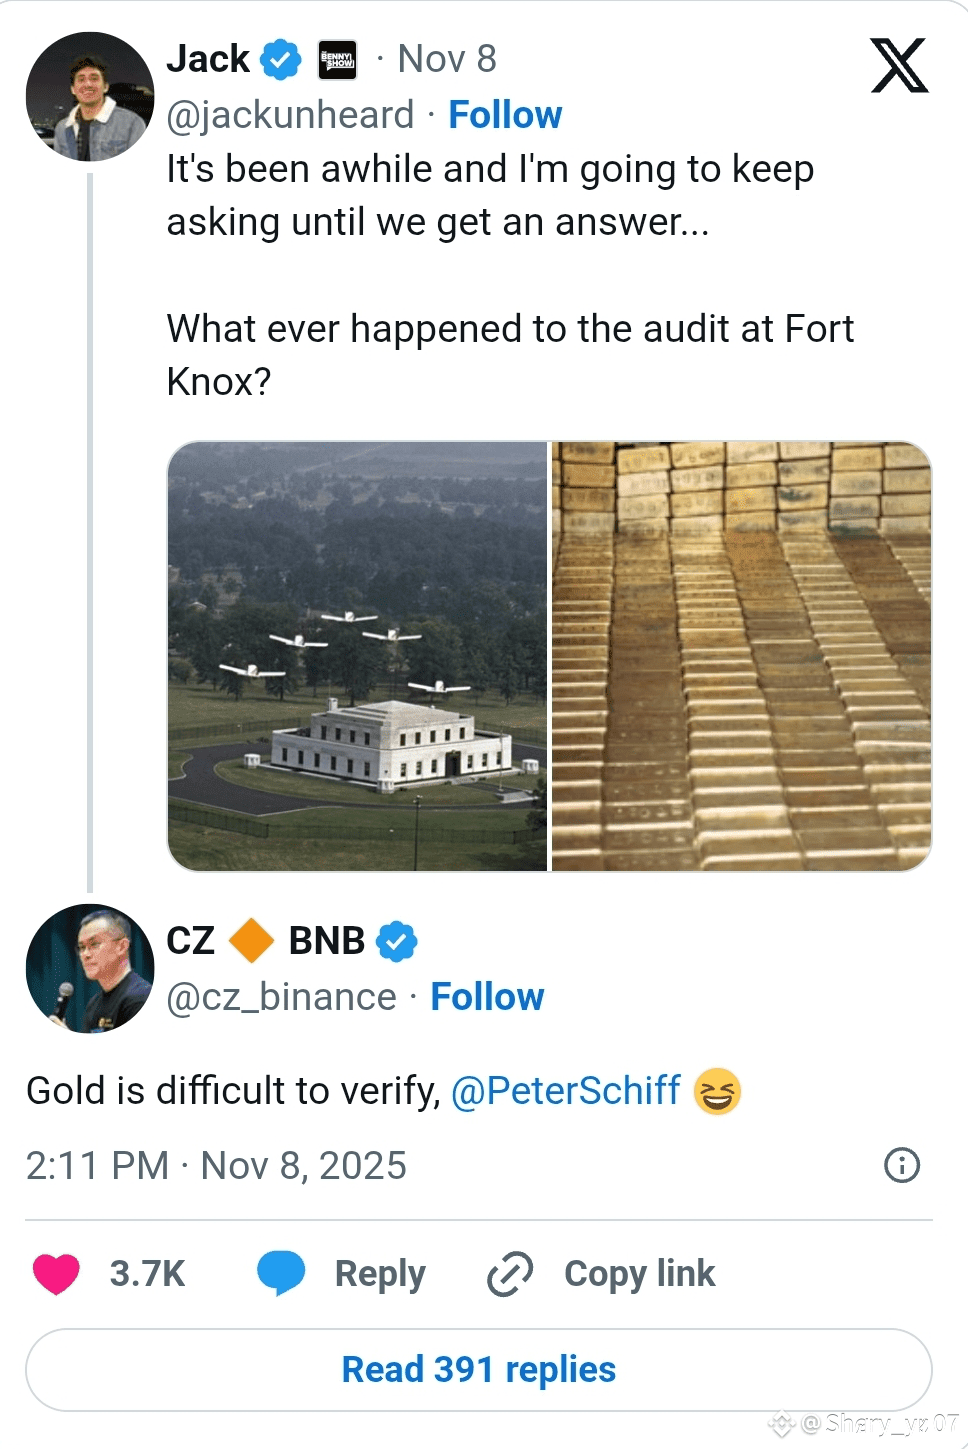
Task: Click the X logo icon
Action: [899, 66]
